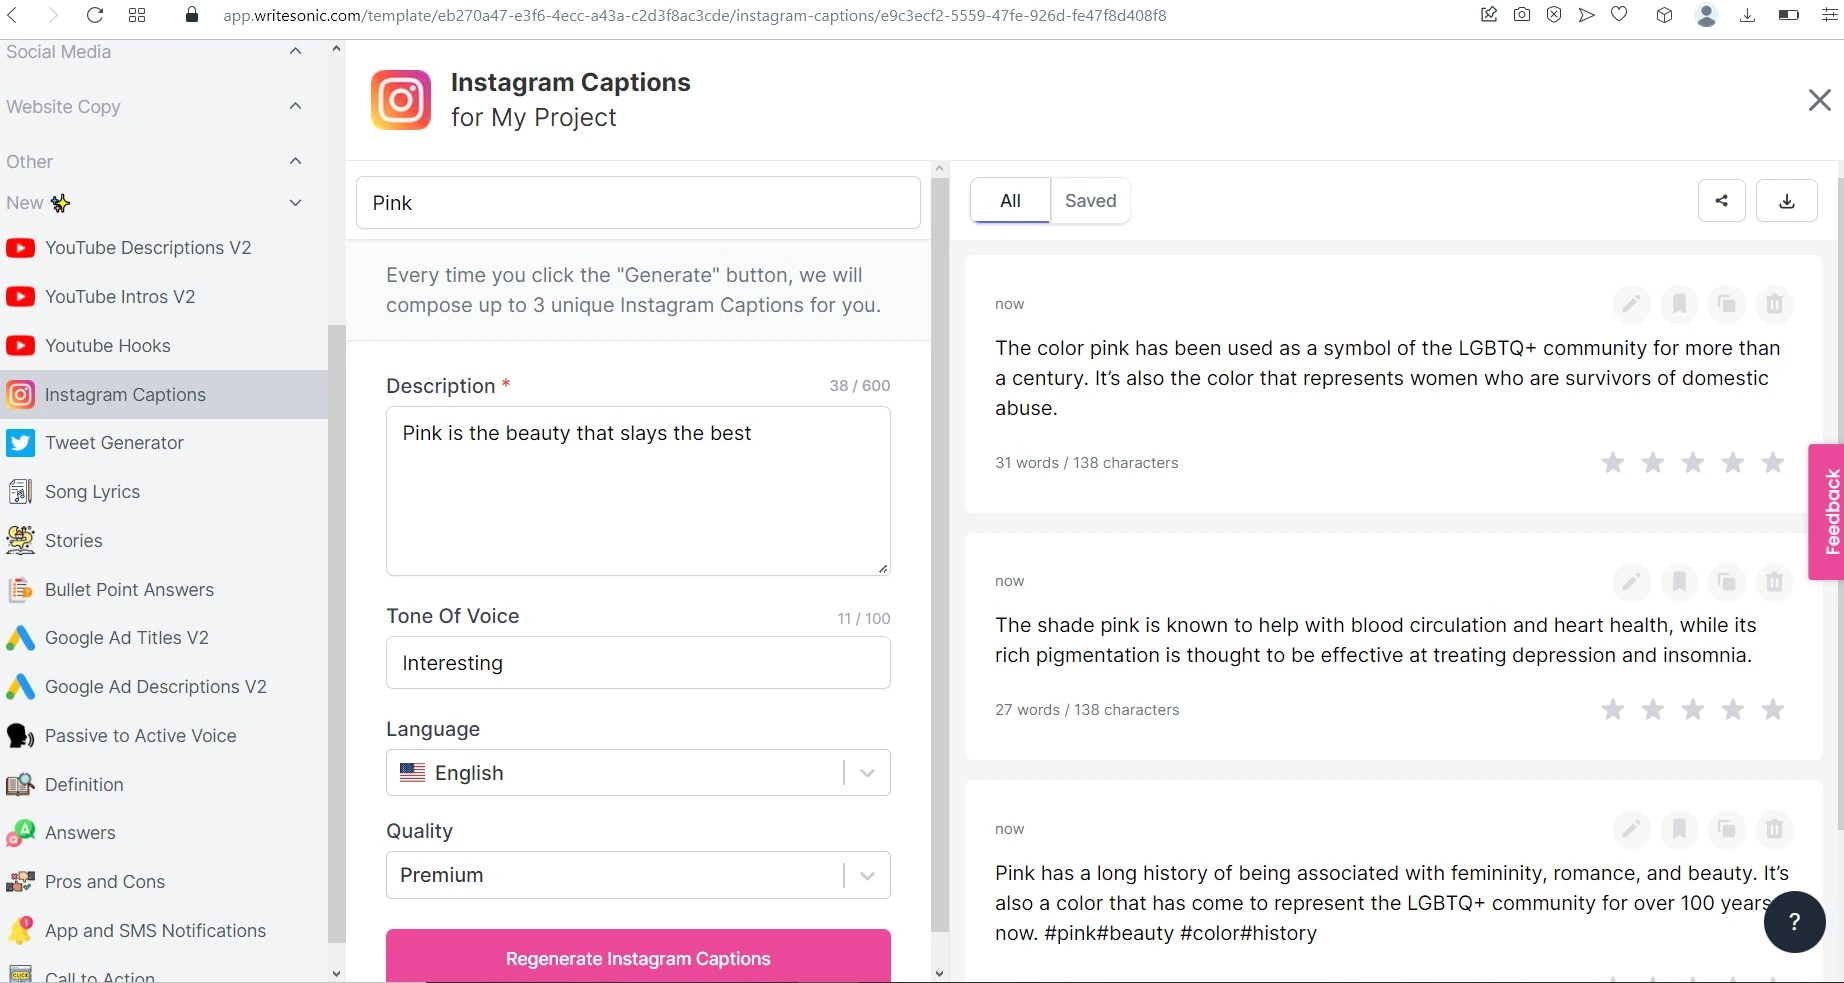Open Passive to Active Voice template
The image size is (1844, 983).
[164, 736]
